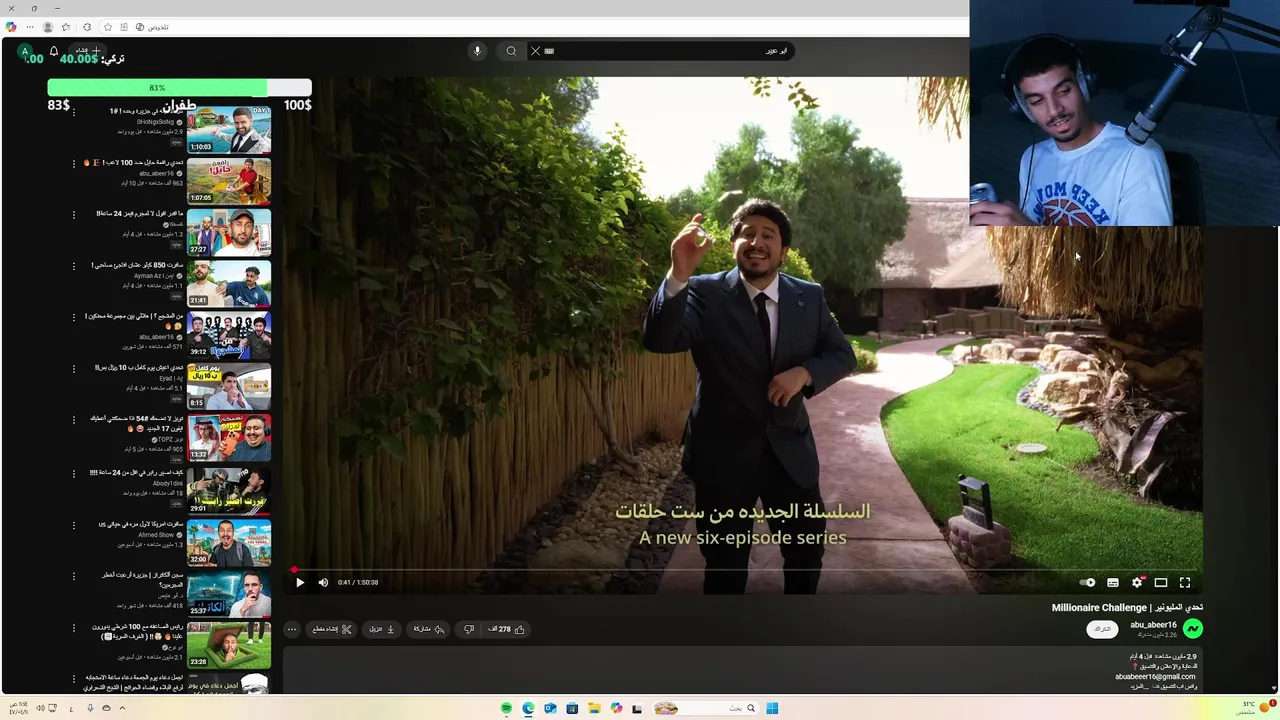Open the 1:07:05 suggested video thumbnail

[228, 180]
